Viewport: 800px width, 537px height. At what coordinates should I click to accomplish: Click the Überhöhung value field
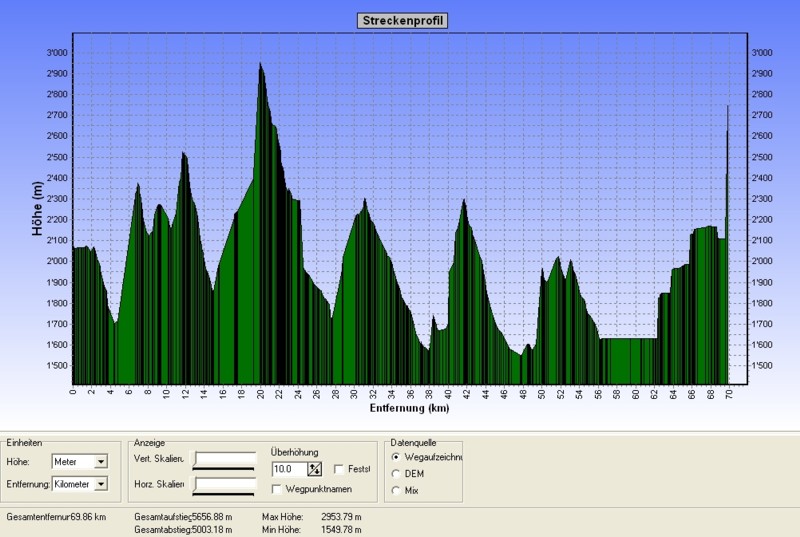pos(288,469)
